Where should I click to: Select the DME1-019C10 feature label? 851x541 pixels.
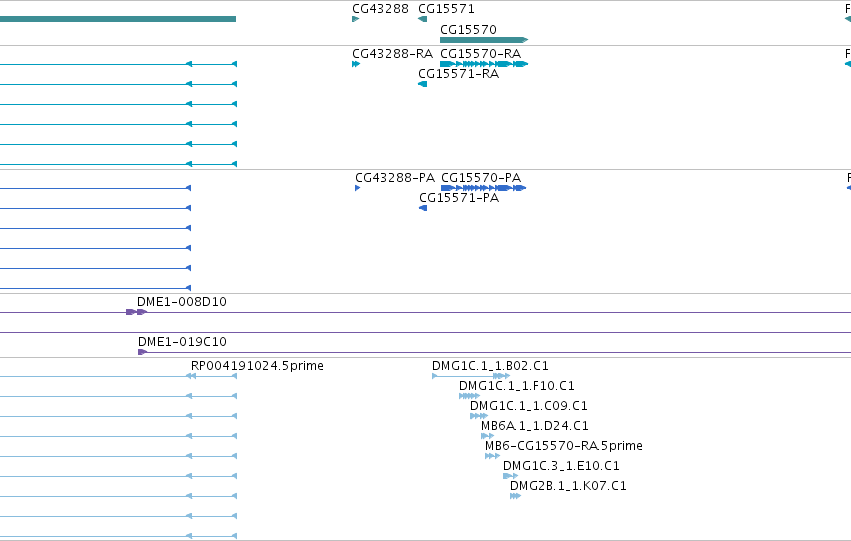click(182, 342)
